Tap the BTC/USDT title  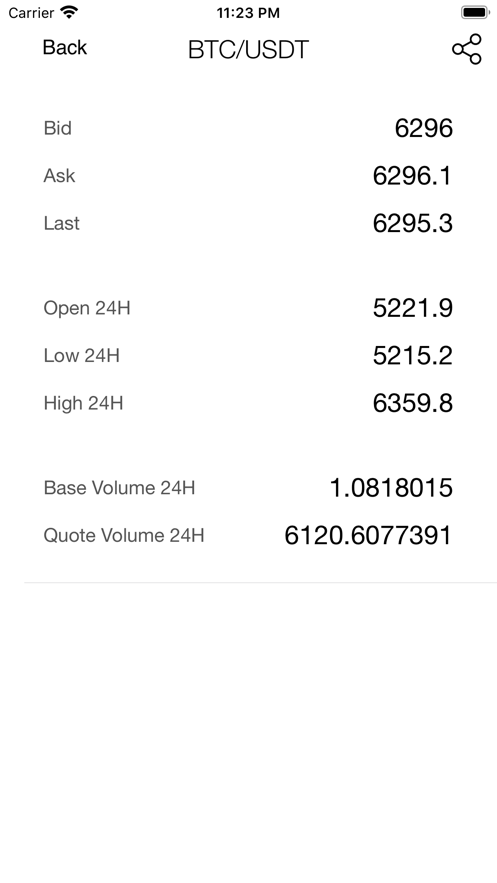coord(248,50)
